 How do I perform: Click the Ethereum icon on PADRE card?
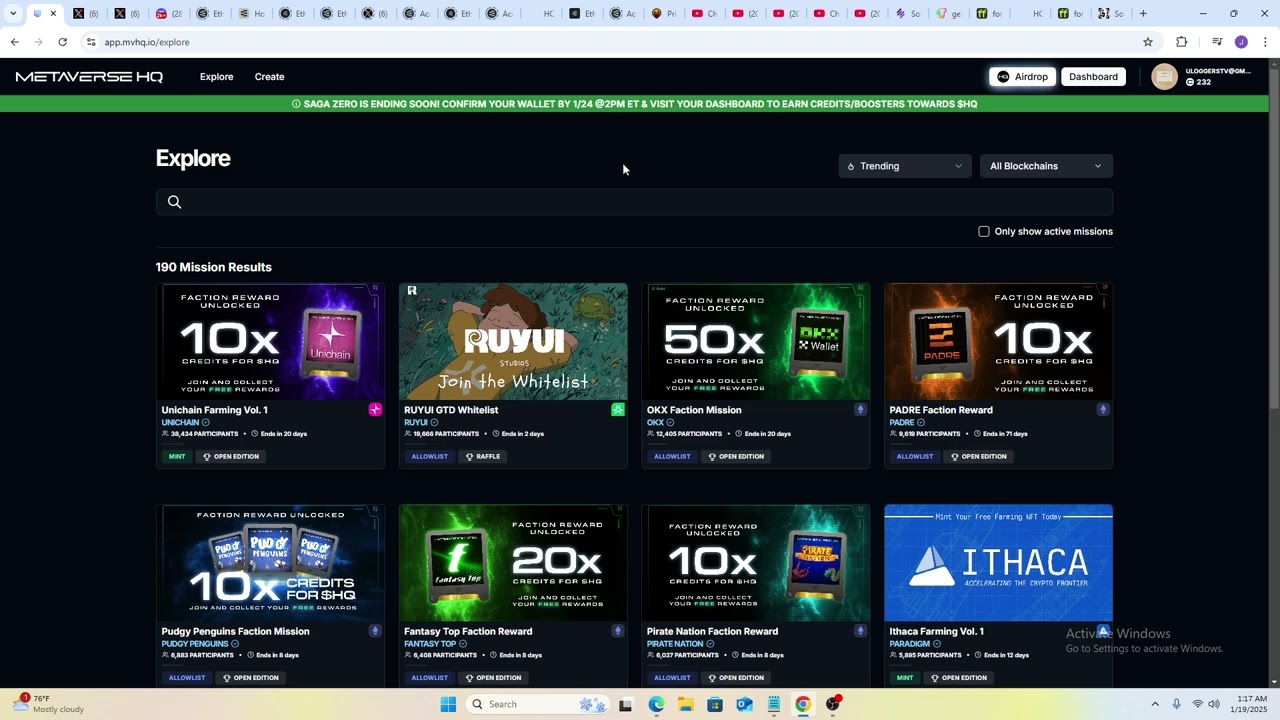pyautogui.click(x=1103, y=409)
